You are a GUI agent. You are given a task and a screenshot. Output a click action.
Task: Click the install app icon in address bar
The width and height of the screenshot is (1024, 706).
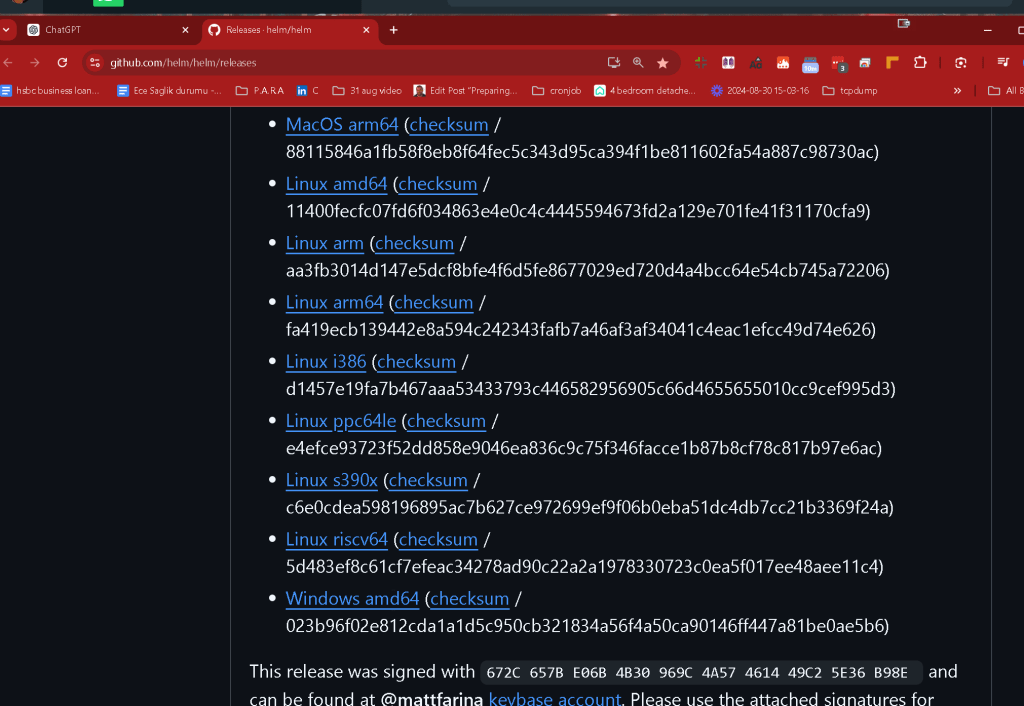click(613, 63)
